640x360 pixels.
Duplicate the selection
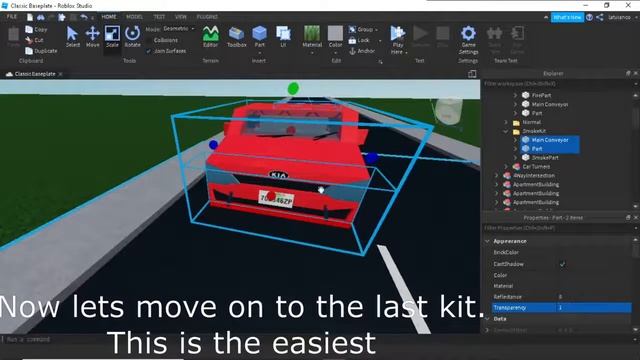pos(41,51)
